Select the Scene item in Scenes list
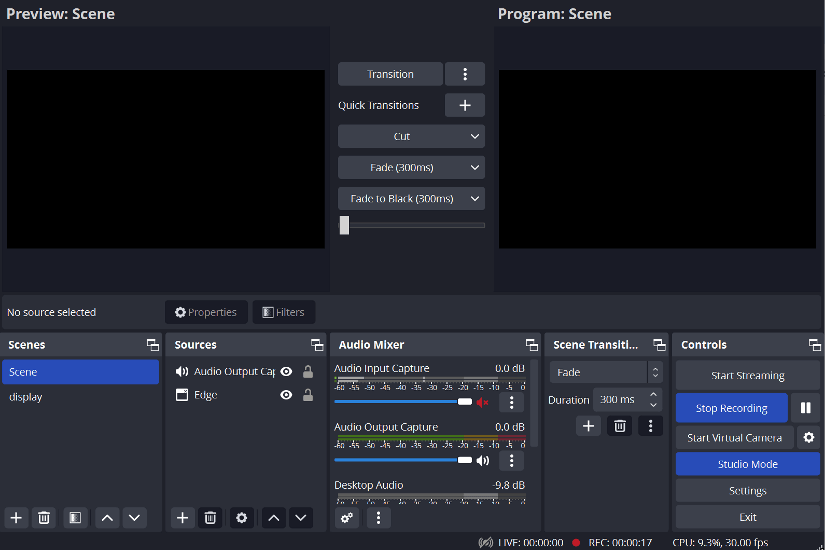This screenshot has width=825, height=550. [81, 372]
